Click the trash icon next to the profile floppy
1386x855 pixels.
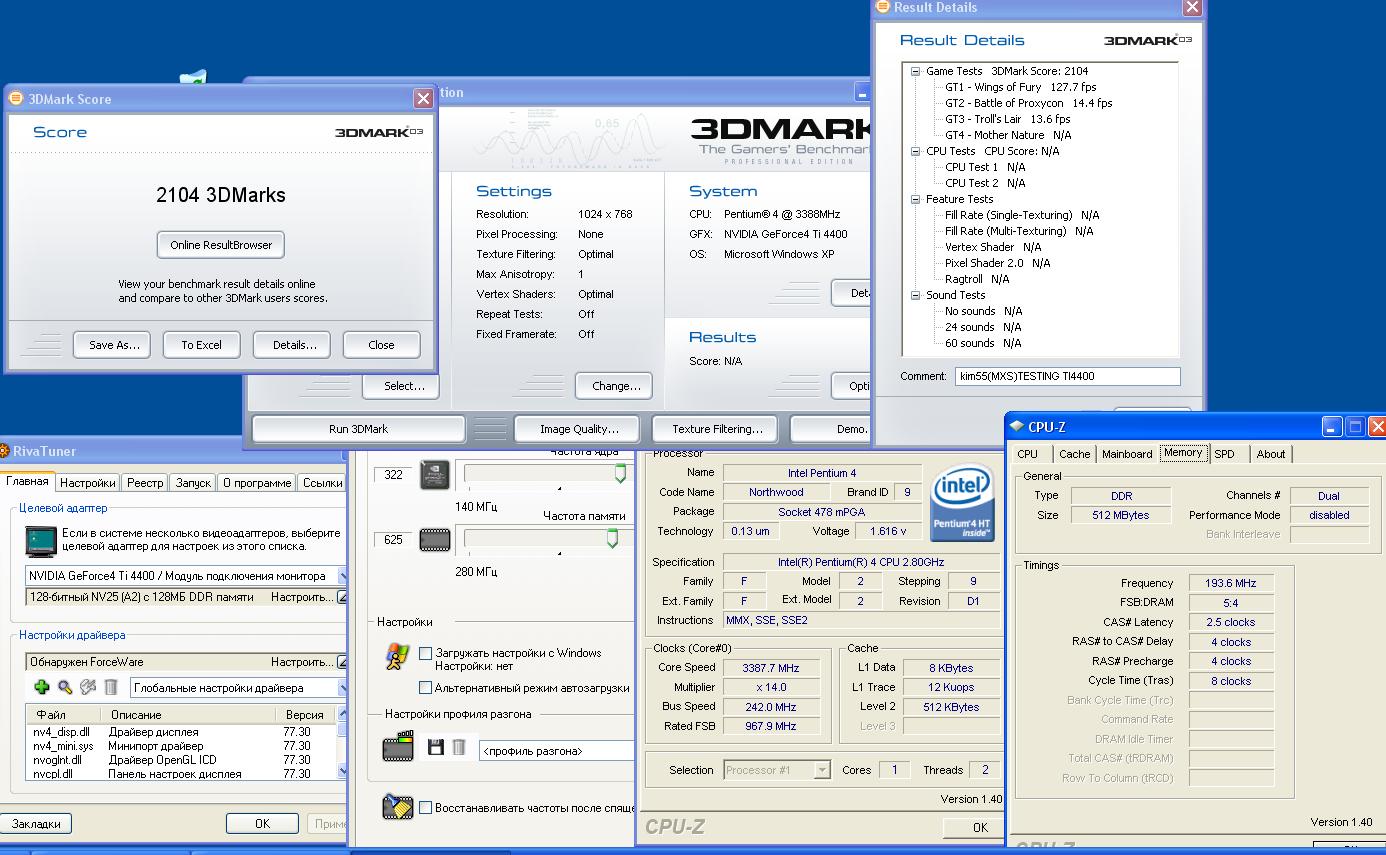tap(458, 747)
